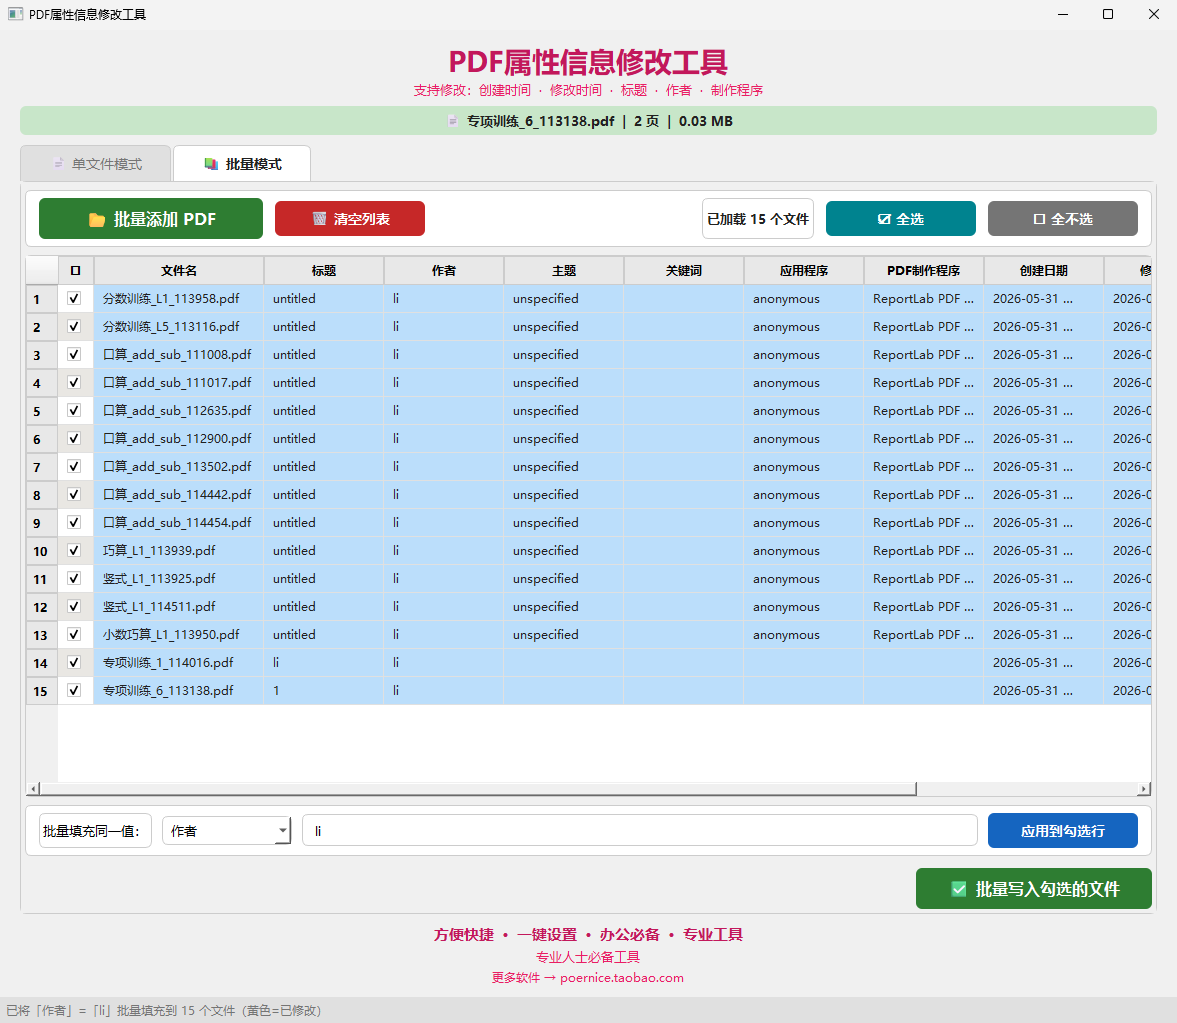Click the checkmark icon on 全选 button
The height and width of the screenshot is (1023, 1177).
pos(884,219)
